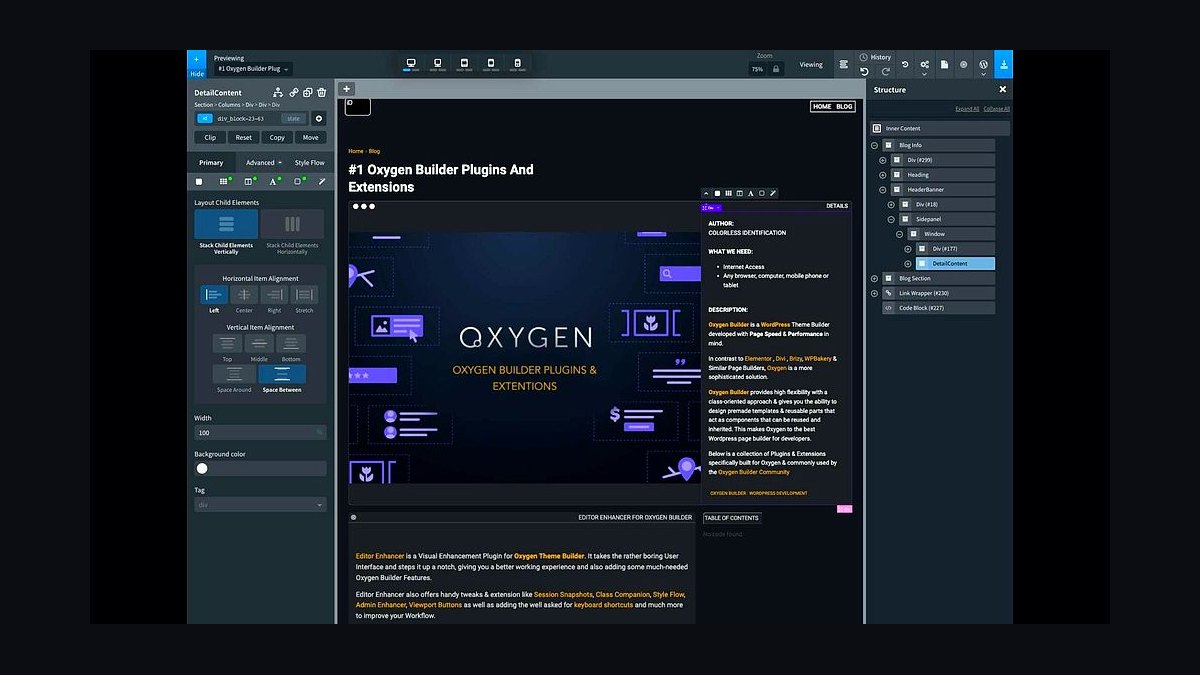Image resolution: width=1200 pixels, height=675 pixels.
Task: Switch to the Primary tab
Action: 211,162
